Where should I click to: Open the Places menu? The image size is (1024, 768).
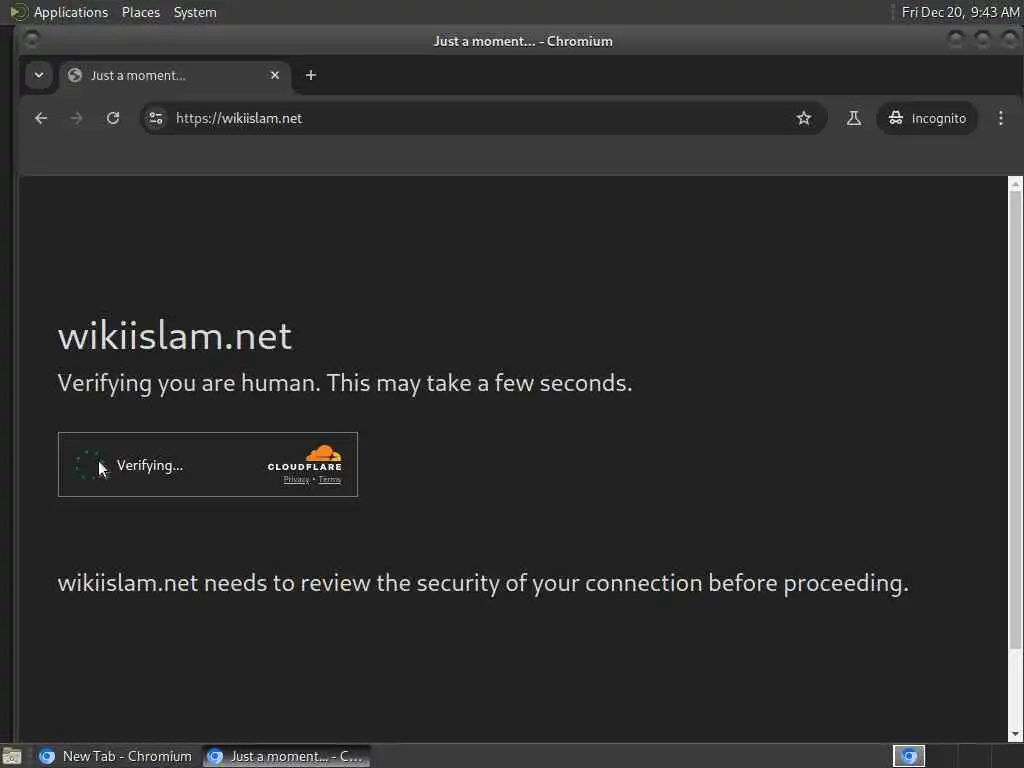click(141, 12)
